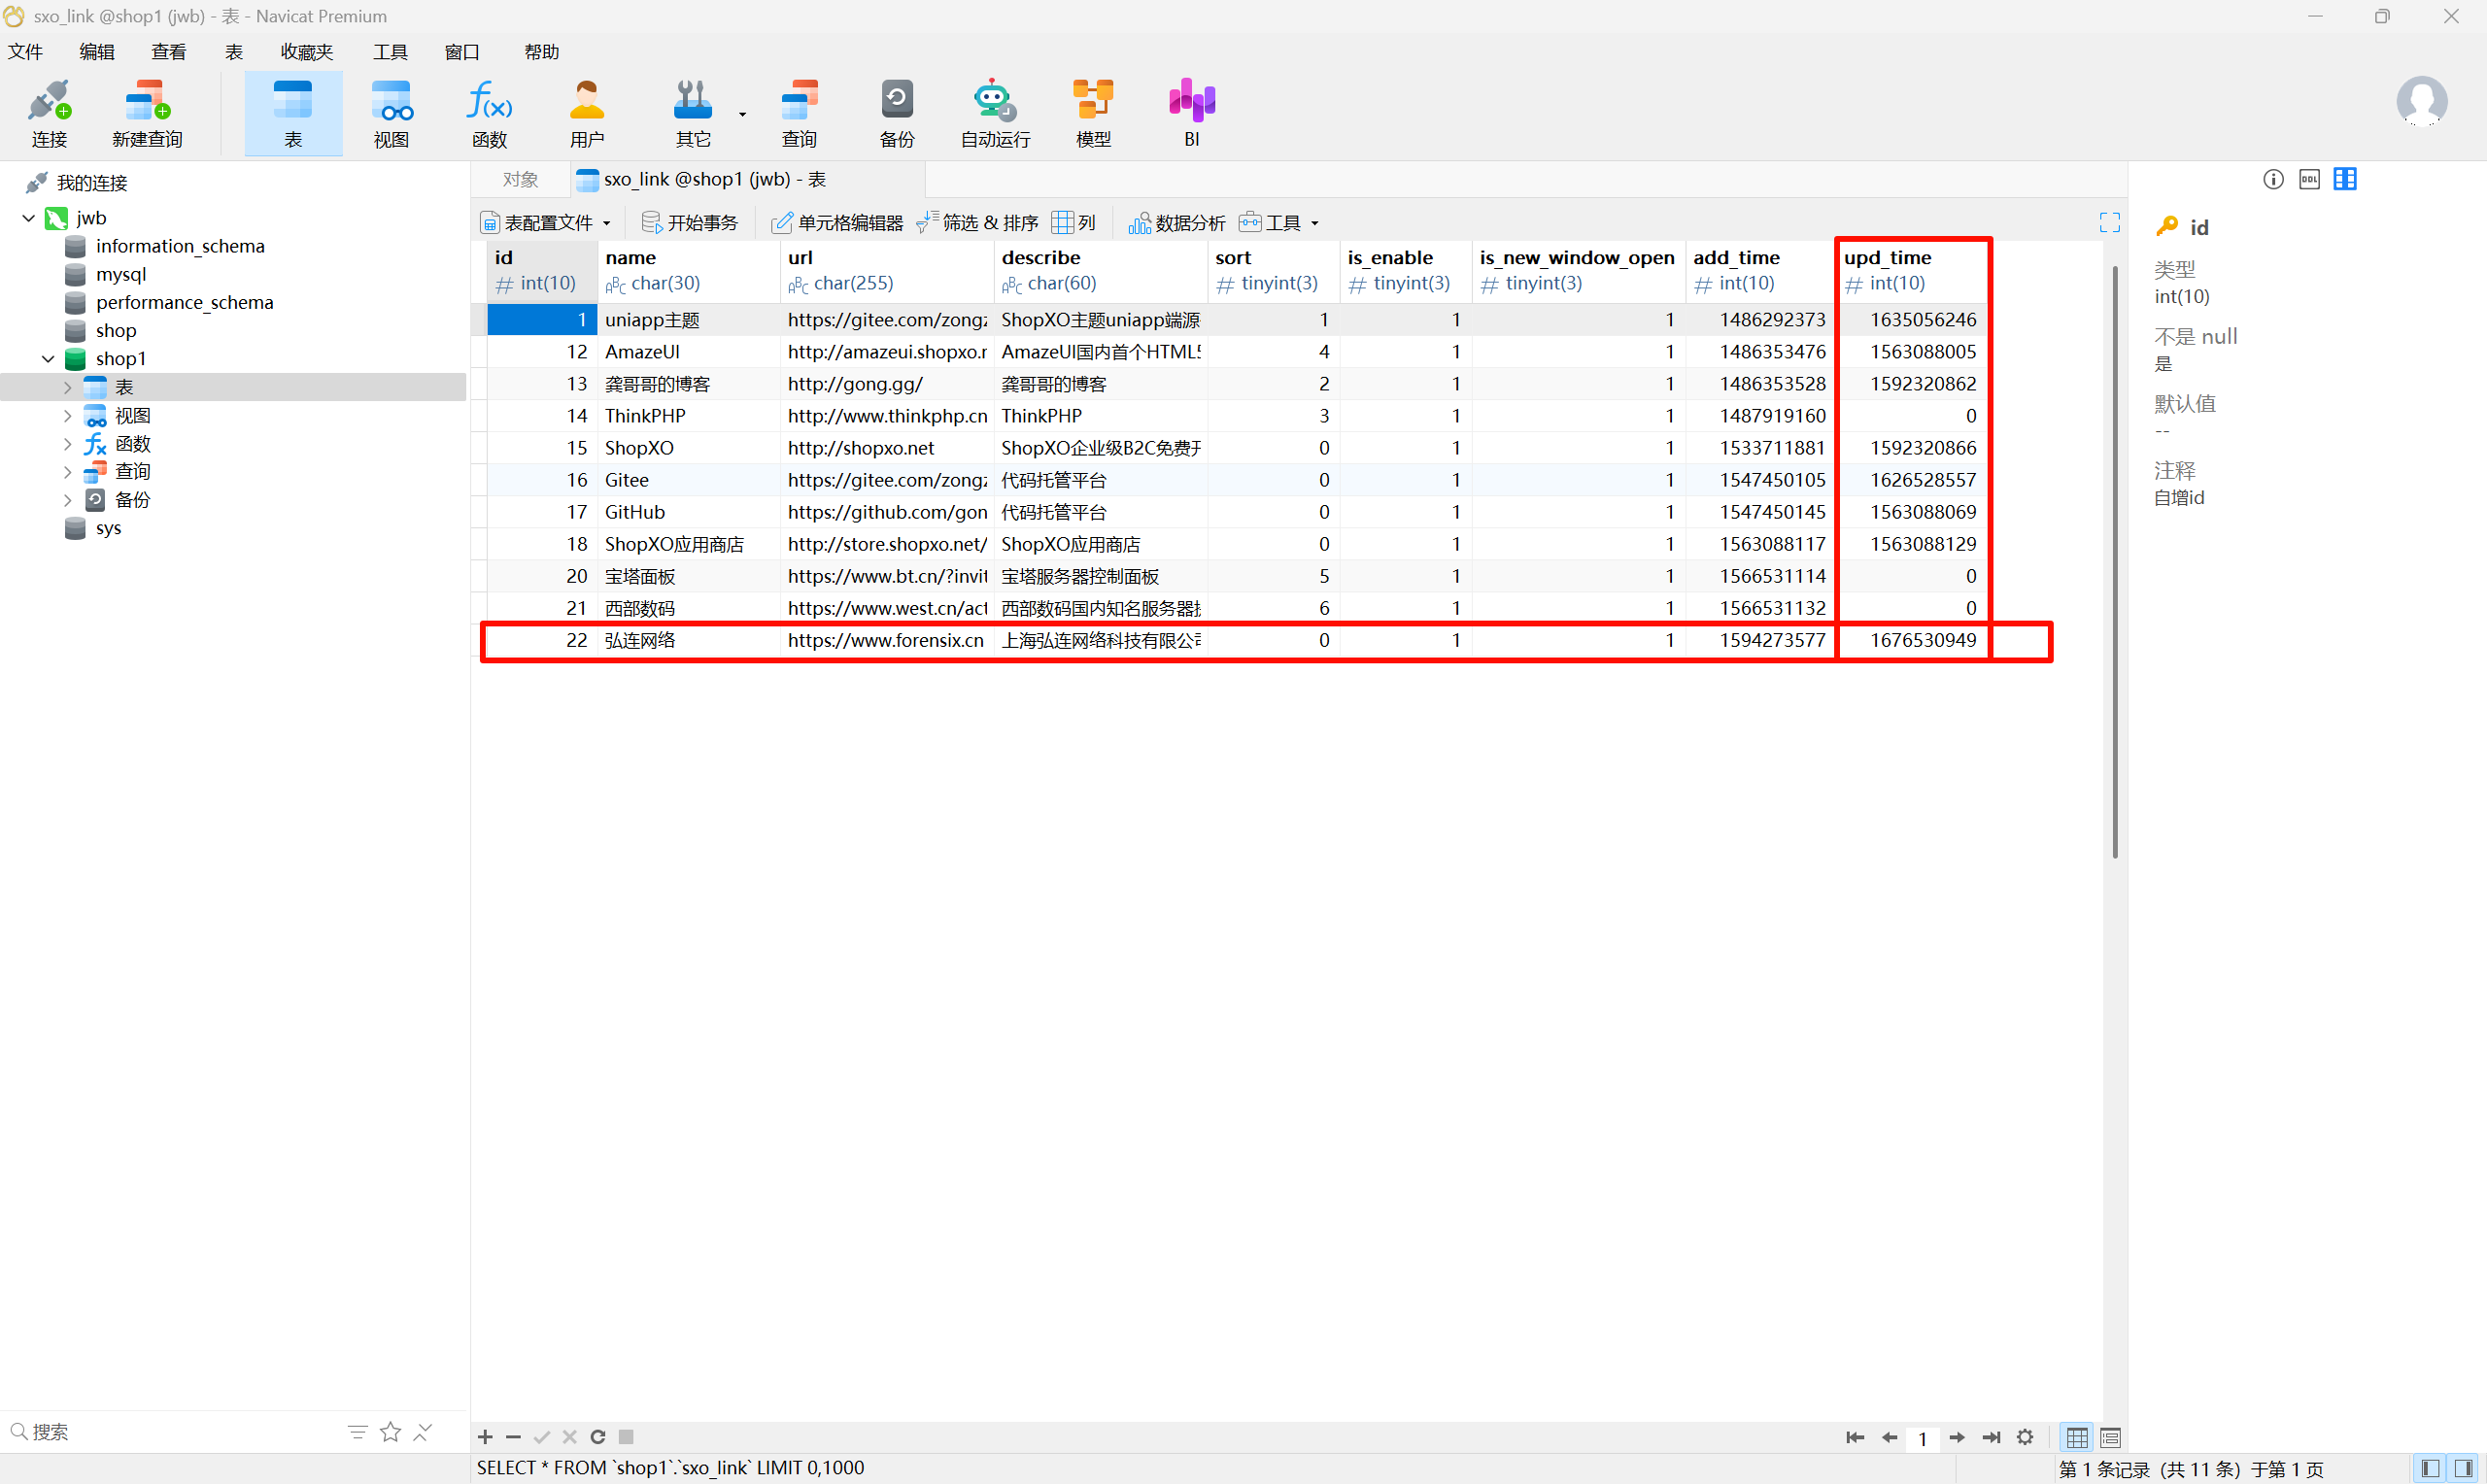Open 数据分析 button
Screen dimensions: 2487x1484
[1177, 222]
